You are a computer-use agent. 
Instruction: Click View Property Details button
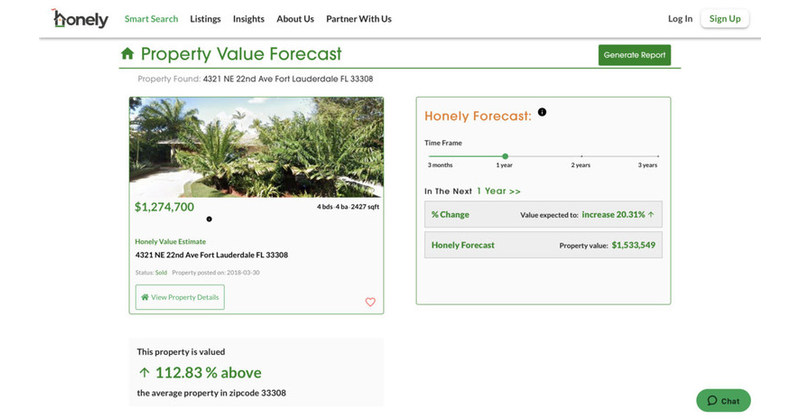(x=180, y=297)
